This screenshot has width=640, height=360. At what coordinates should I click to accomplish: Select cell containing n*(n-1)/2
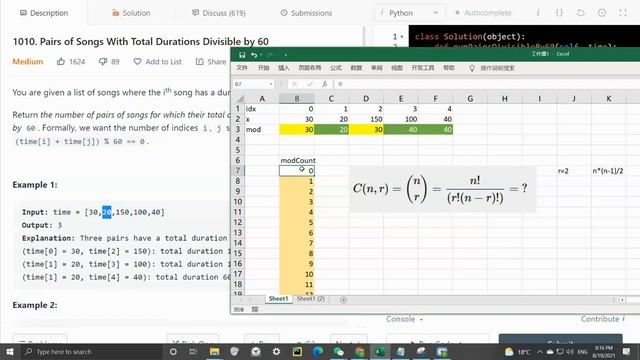click(608, 171)
